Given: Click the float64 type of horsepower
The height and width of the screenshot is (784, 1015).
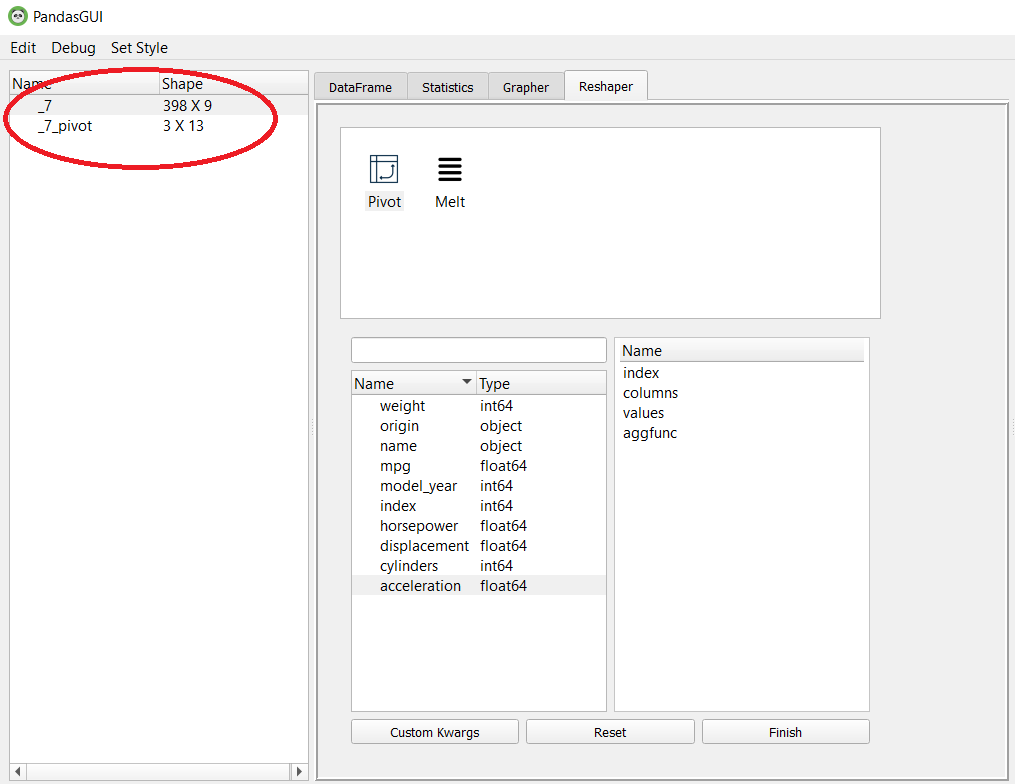Looking at the screenshot, I should 504,526.
